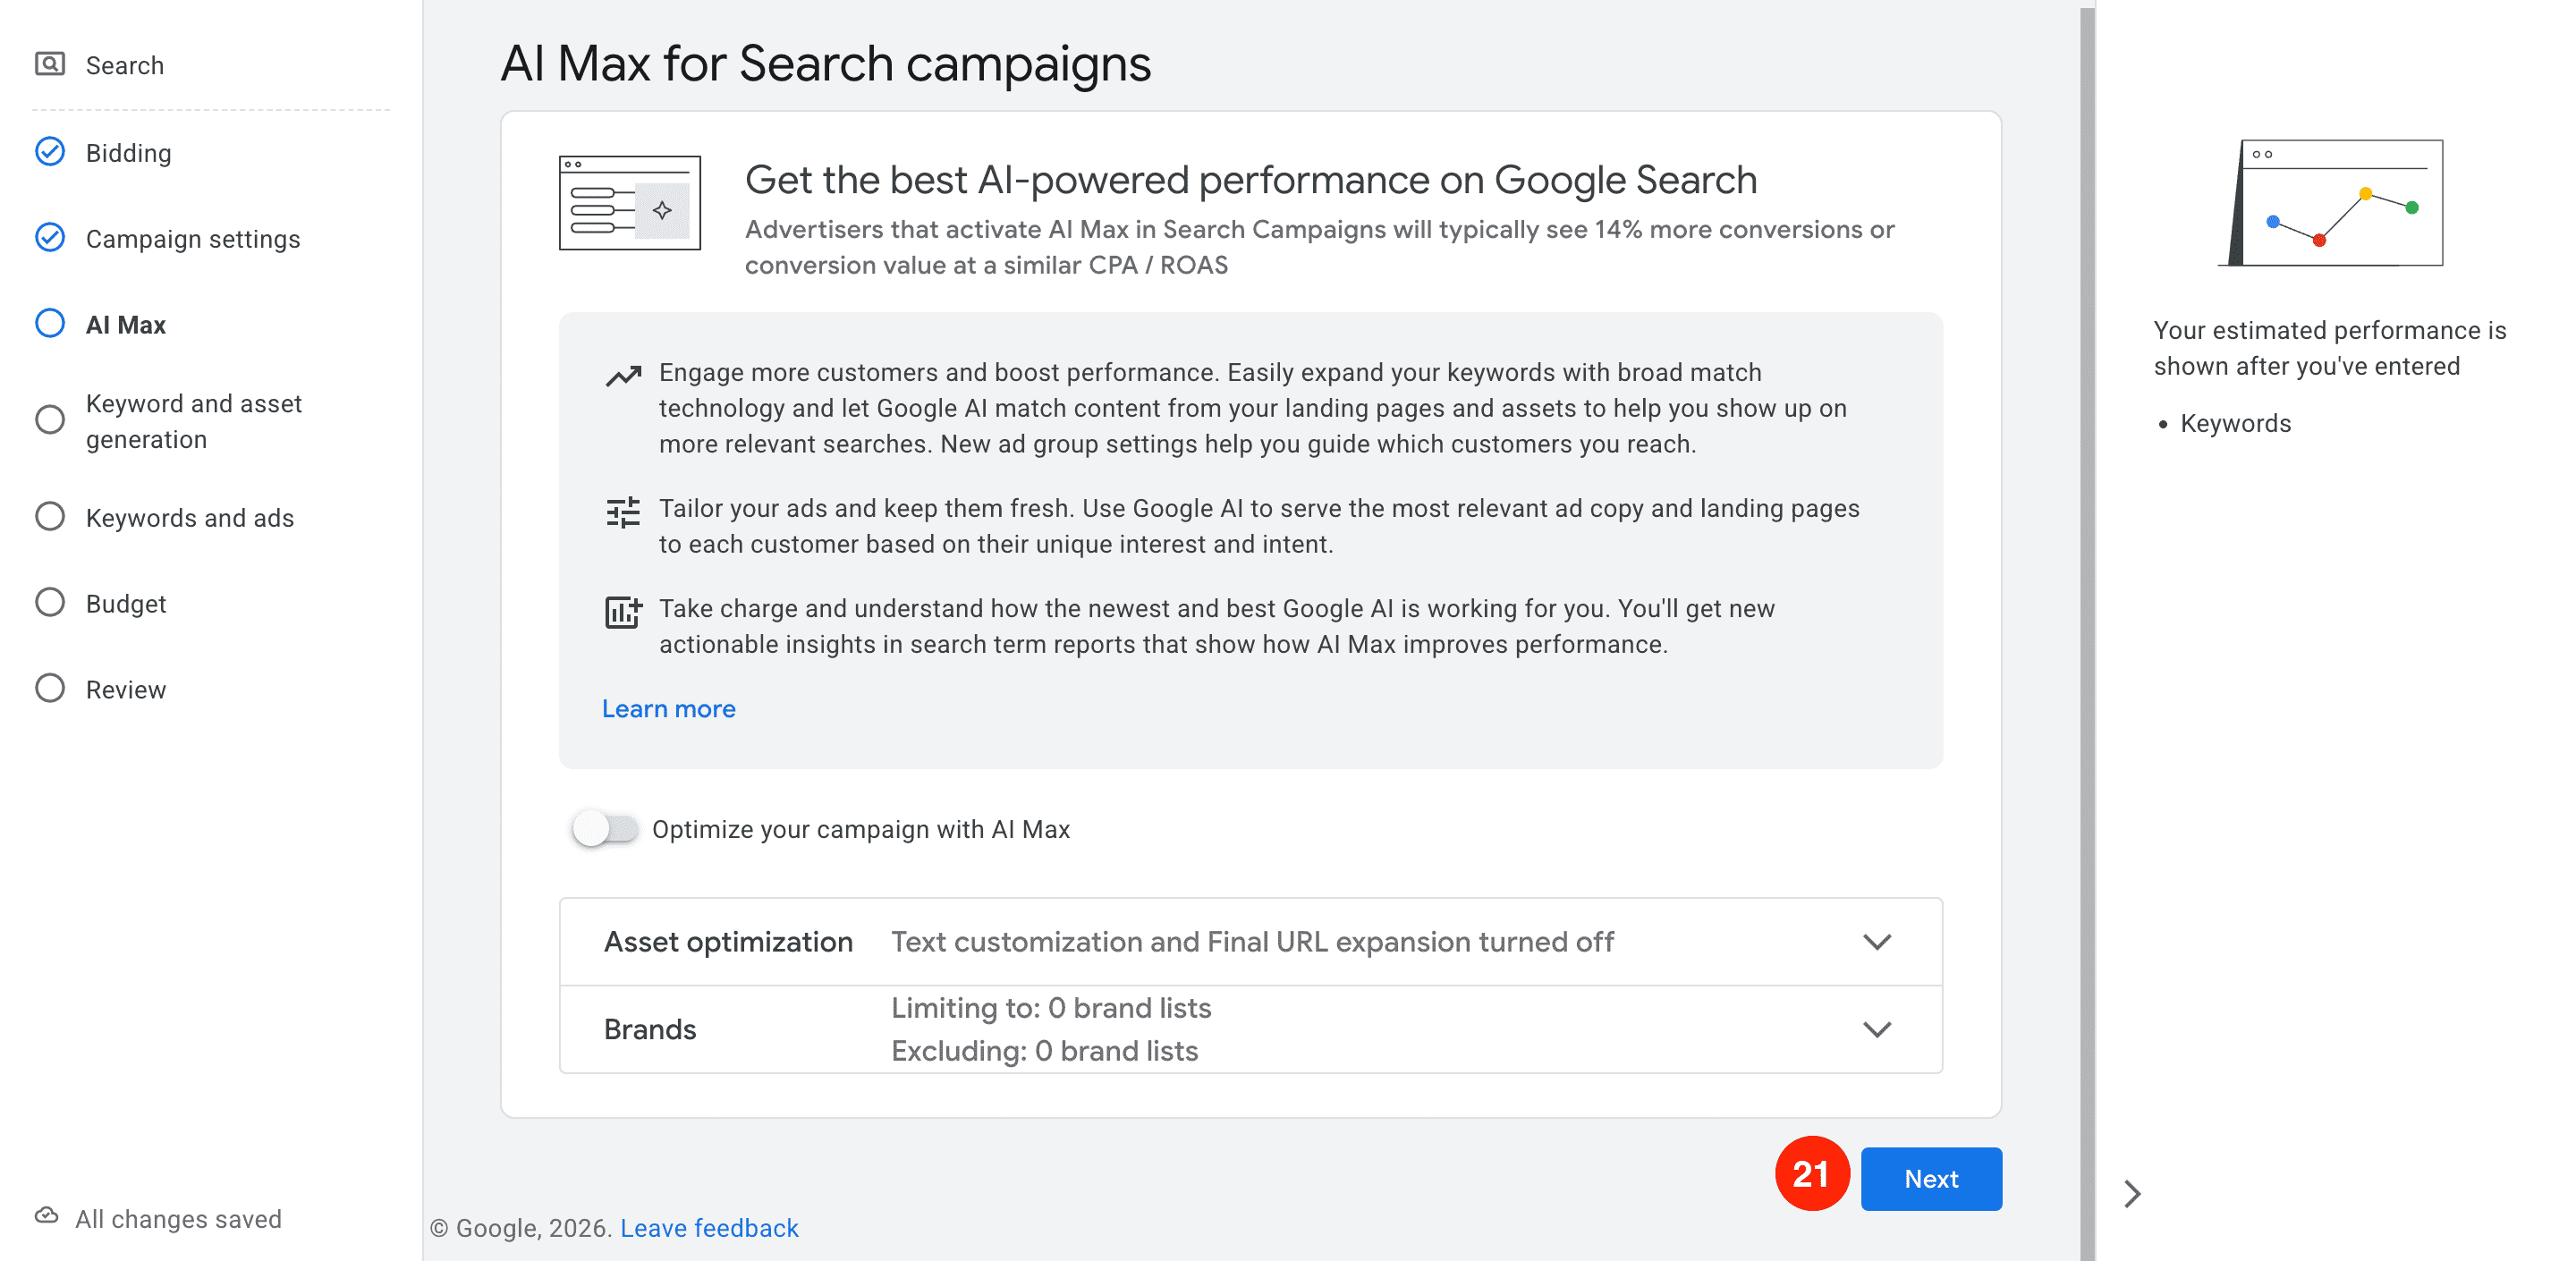The height and width of the screenshot is (1261, 2576).
Task: Go to the Campaign settings step
Action: coord(193,239)
